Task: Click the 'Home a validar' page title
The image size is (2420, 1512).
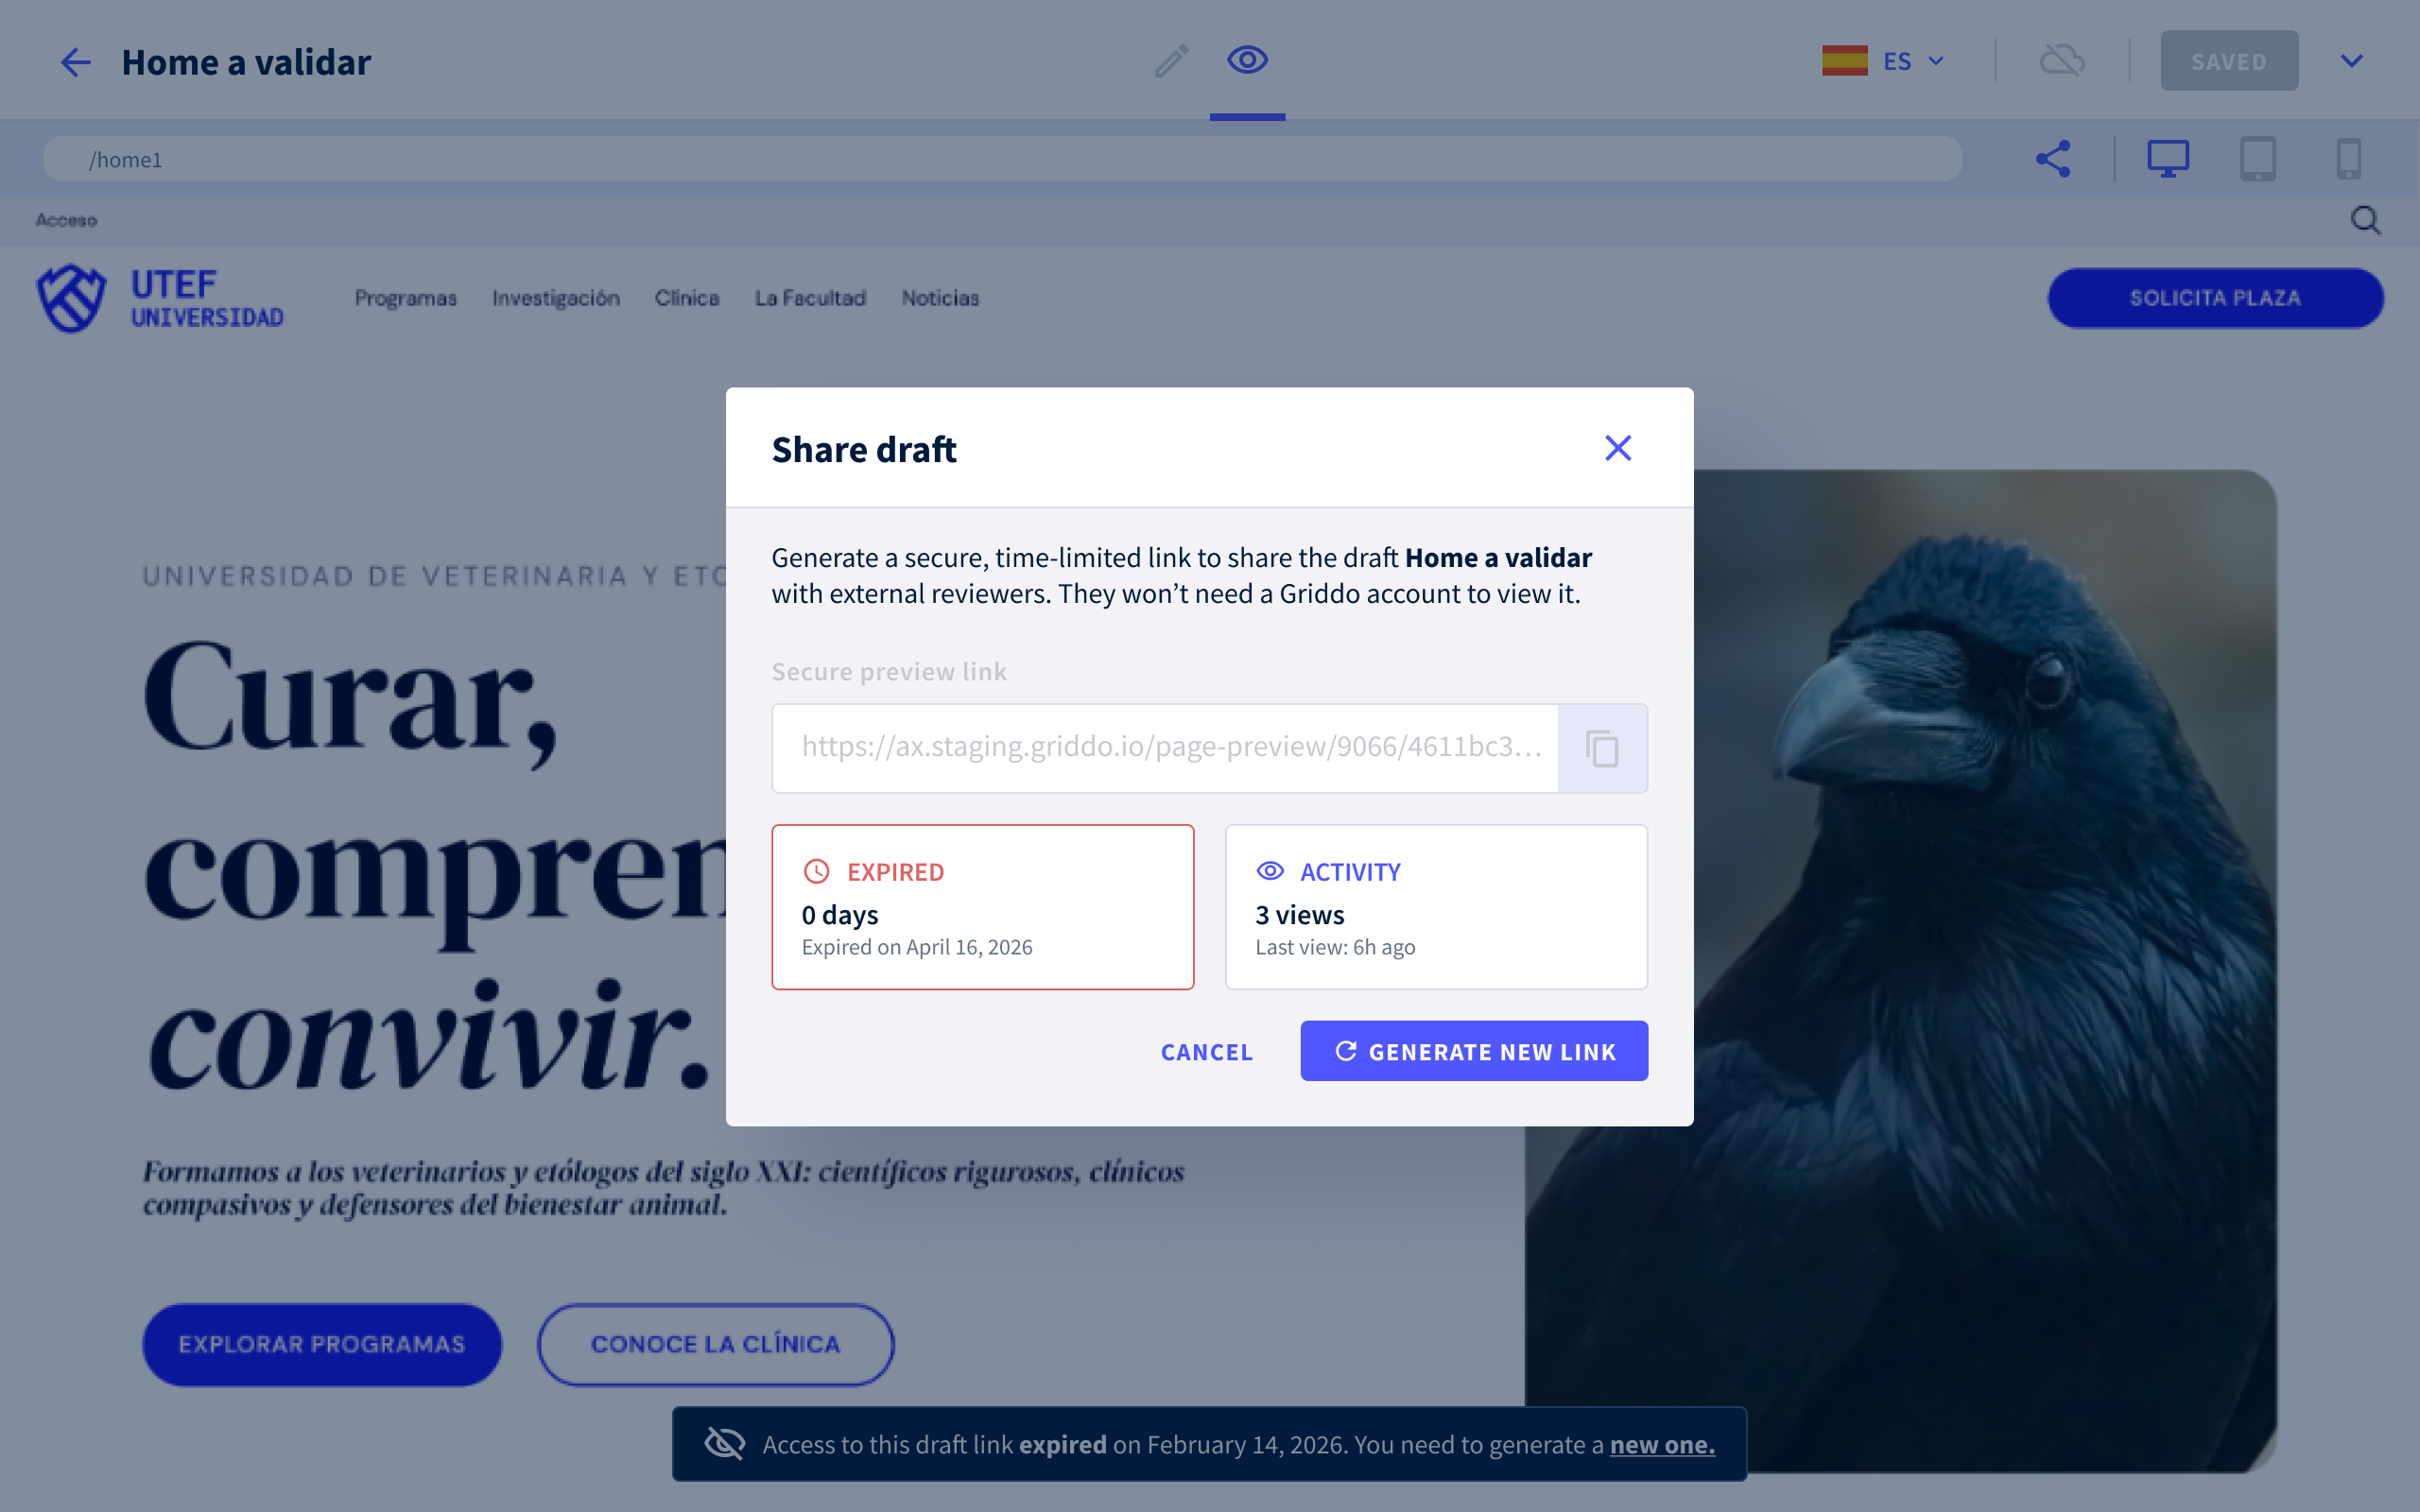Action: 246,62
